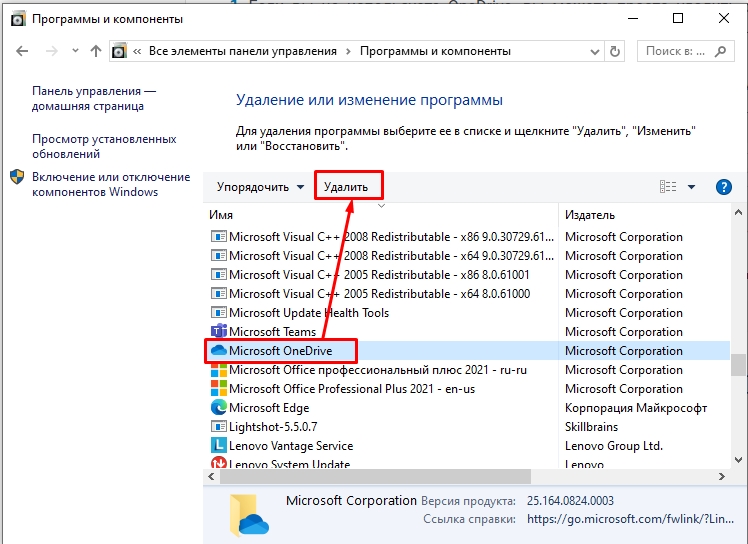Click the search field Поиск в

point(682,51)
